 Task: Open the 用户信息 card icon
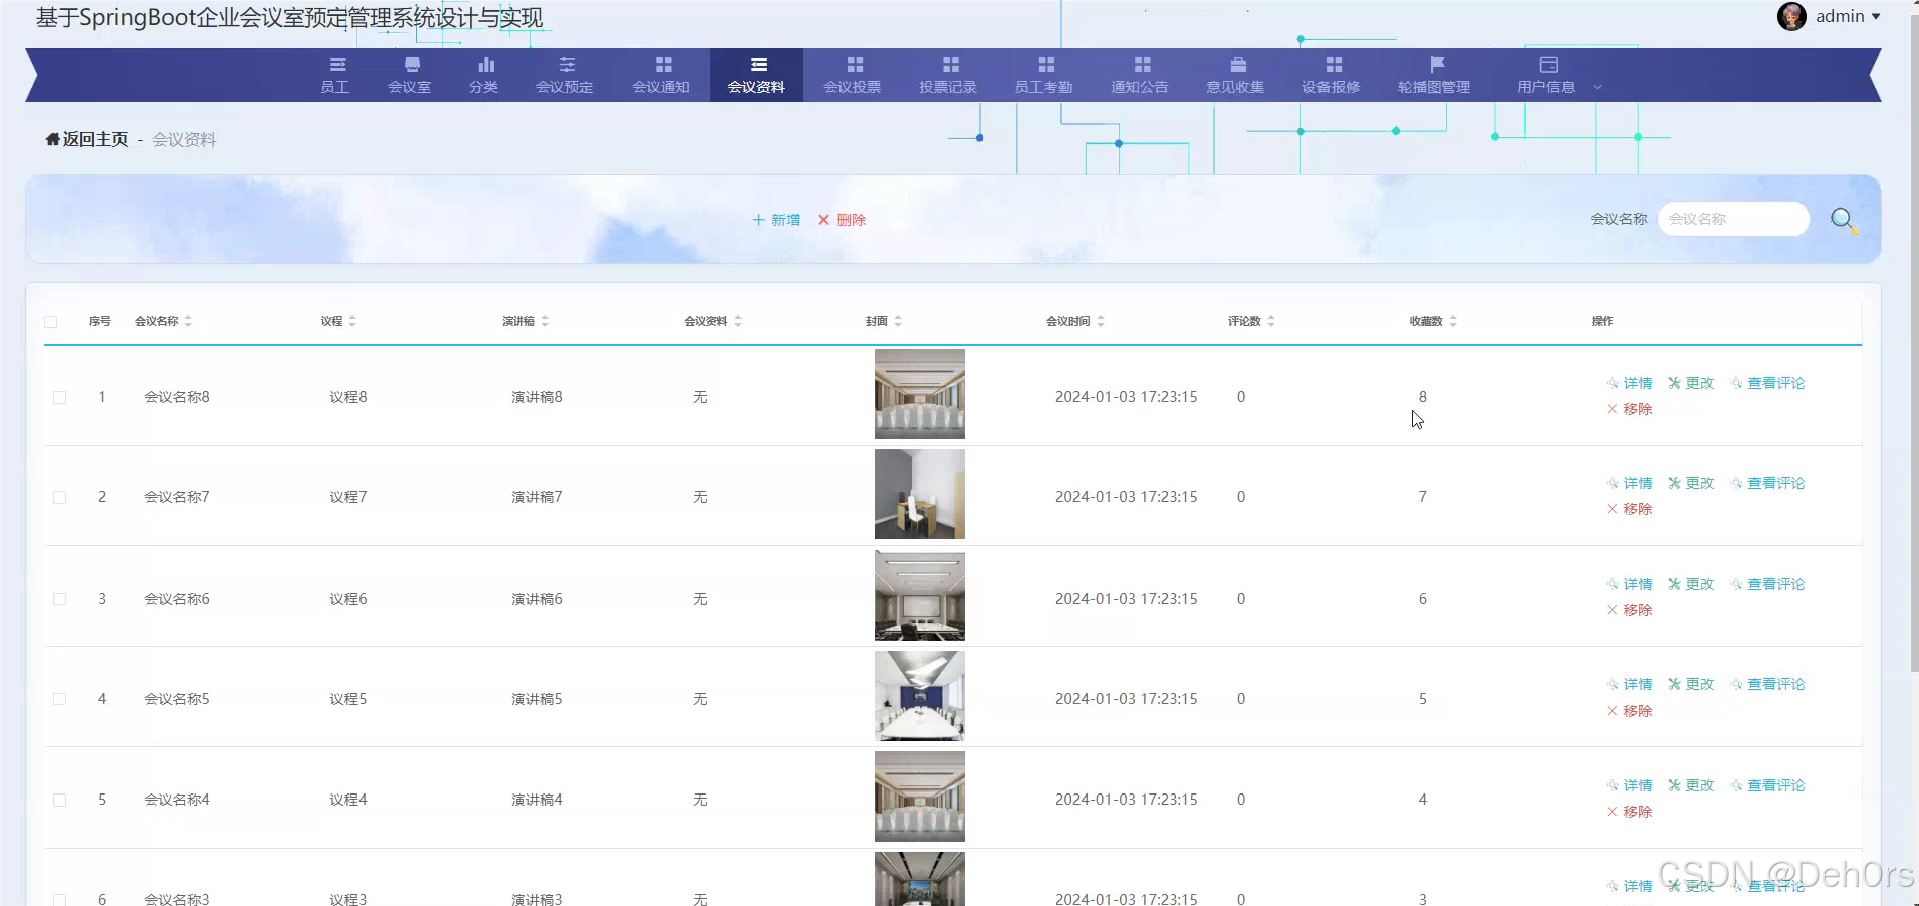point(1549,65)
